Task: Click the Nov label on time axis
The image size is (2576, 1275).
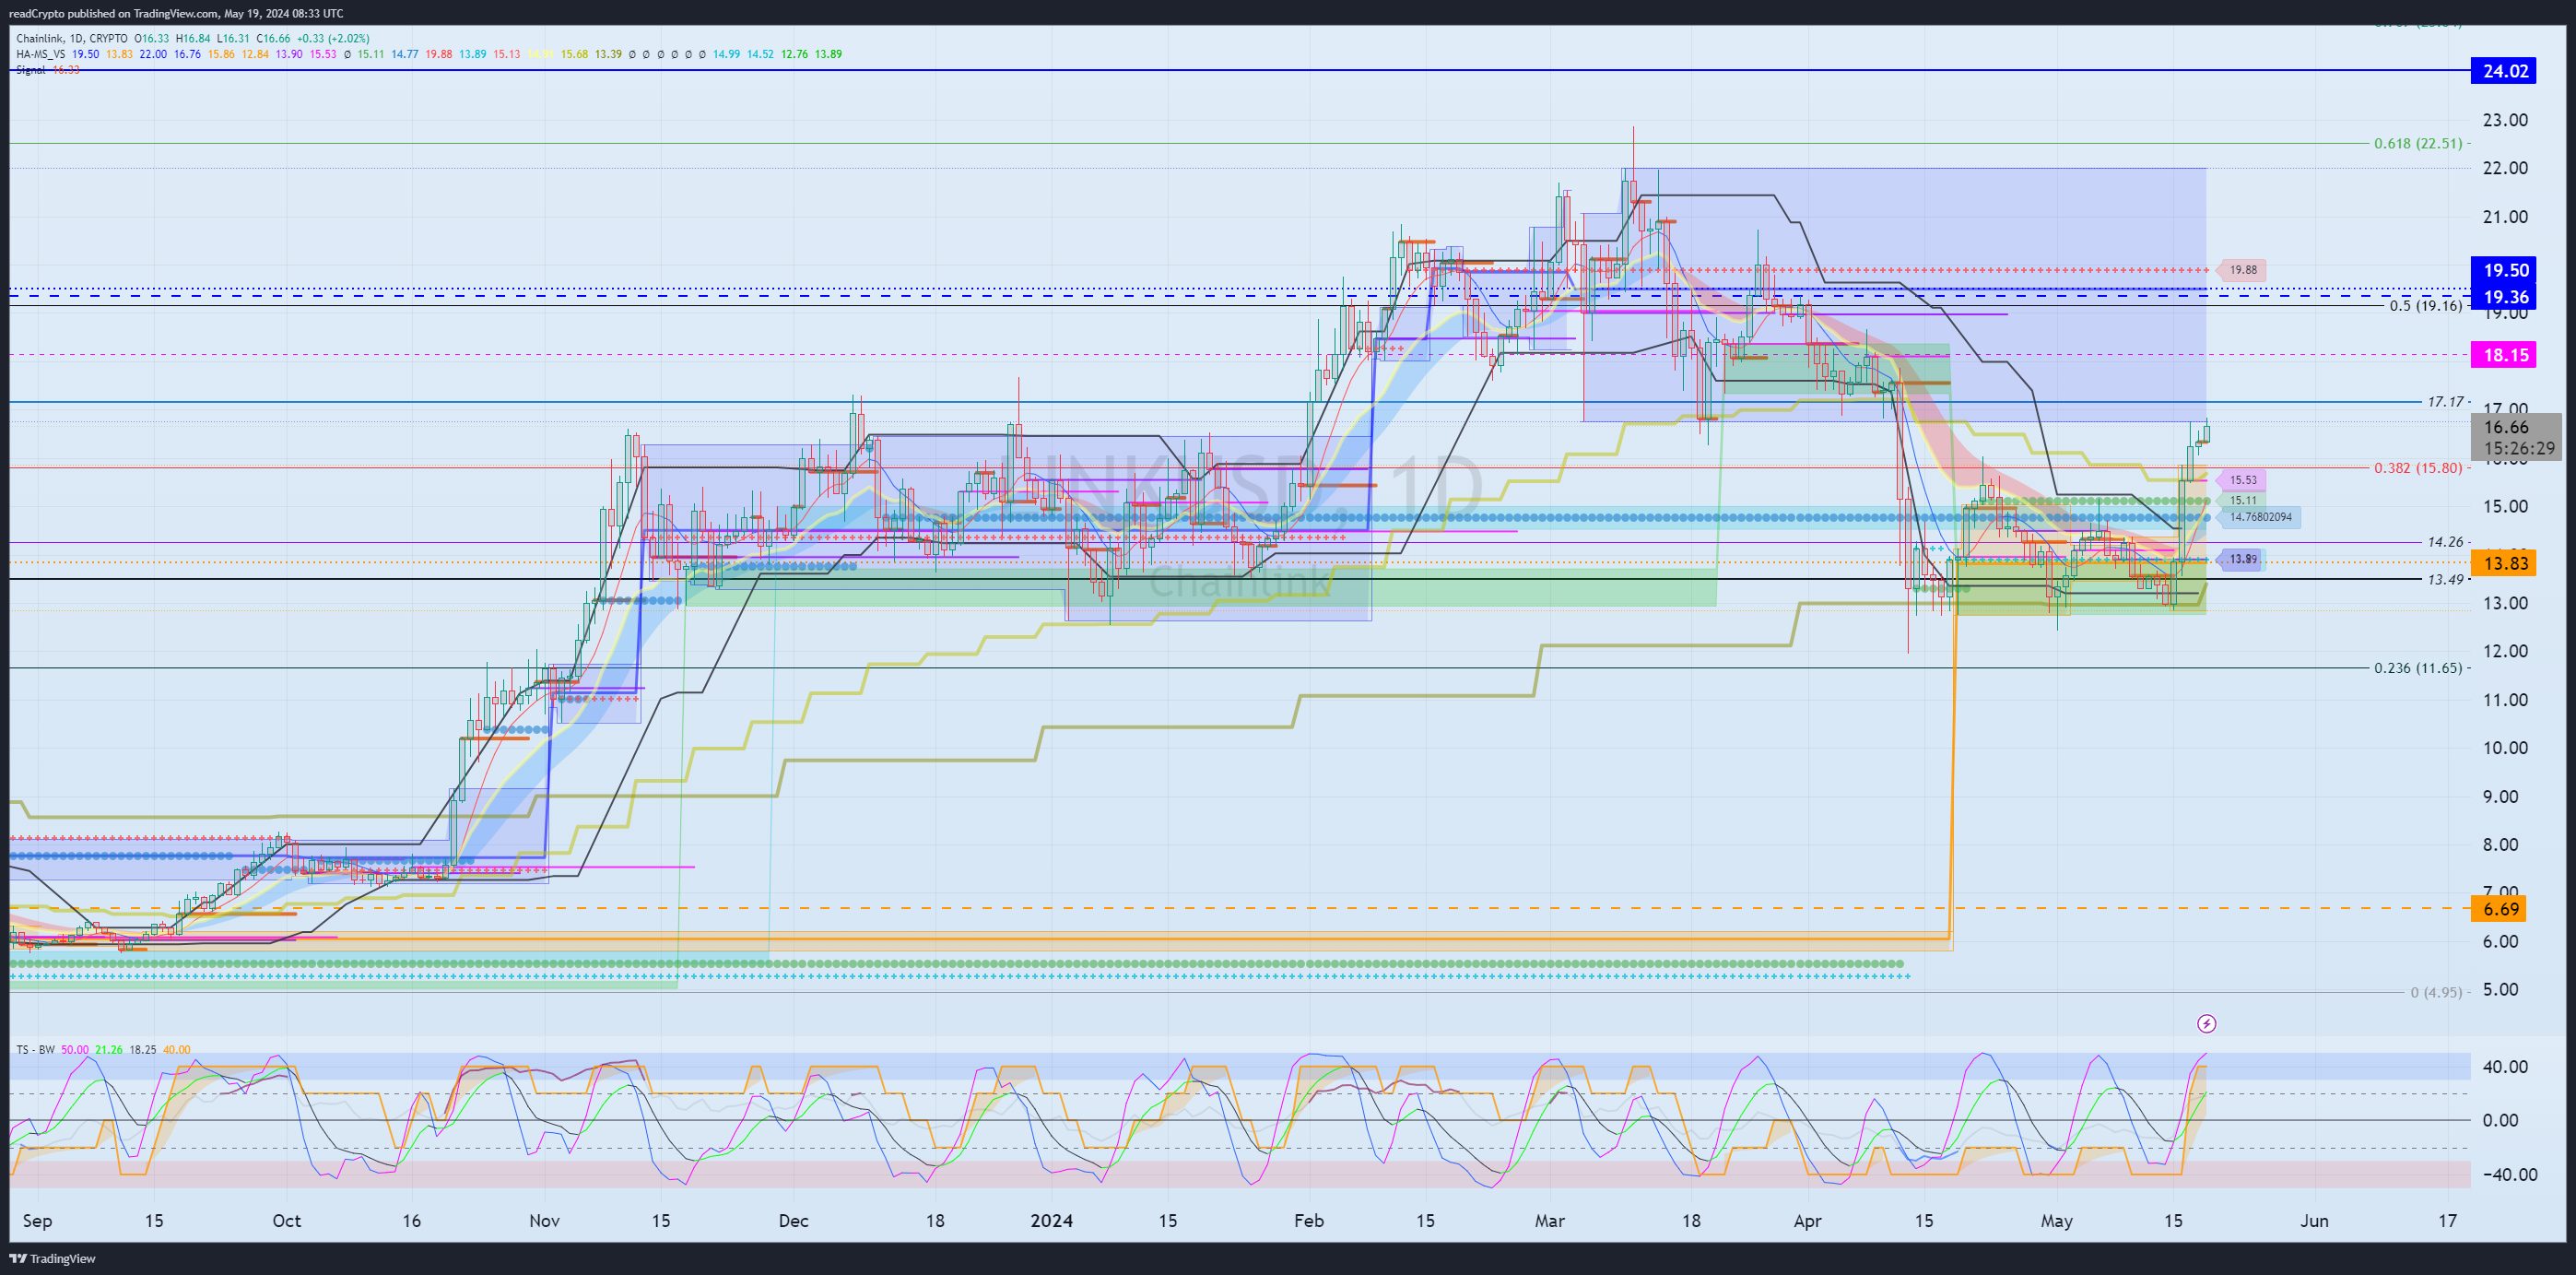Action: (x=544, y=1220)
